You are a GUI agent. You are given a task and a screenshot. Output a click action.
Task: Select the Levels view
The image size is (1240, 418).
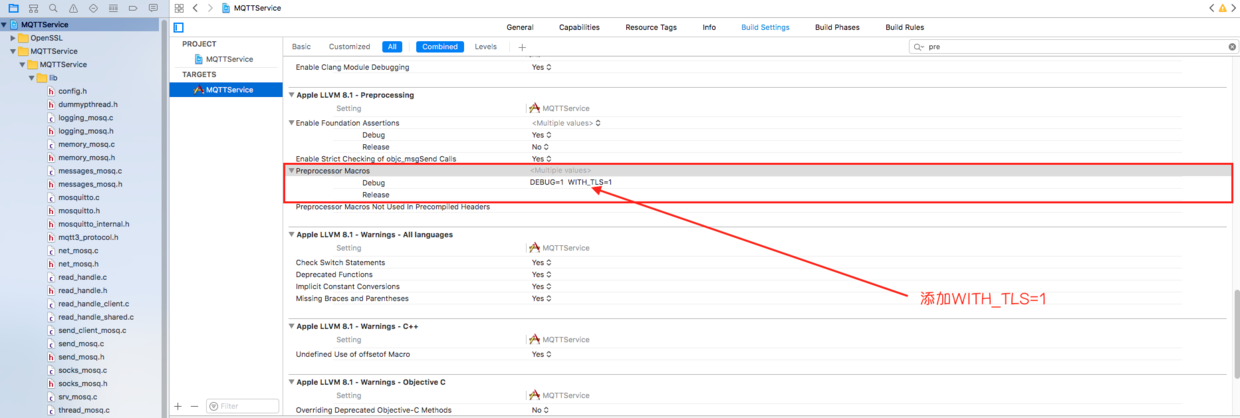coord(486,47)
